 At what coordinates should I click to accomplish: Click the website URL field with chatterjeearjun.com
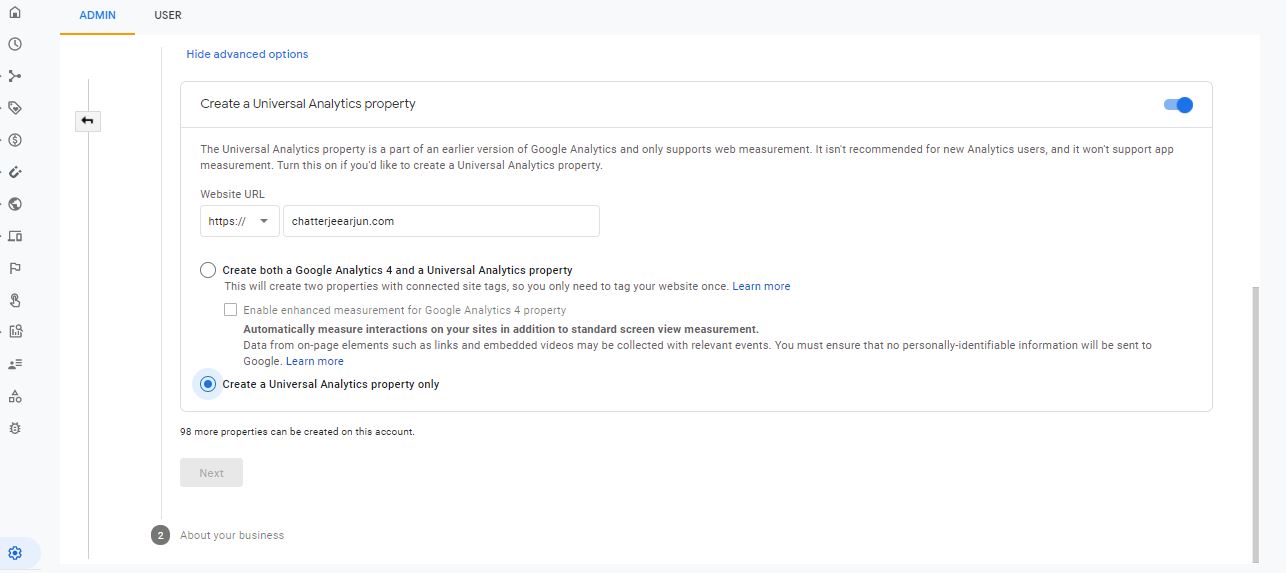click(x=441, y=221)
